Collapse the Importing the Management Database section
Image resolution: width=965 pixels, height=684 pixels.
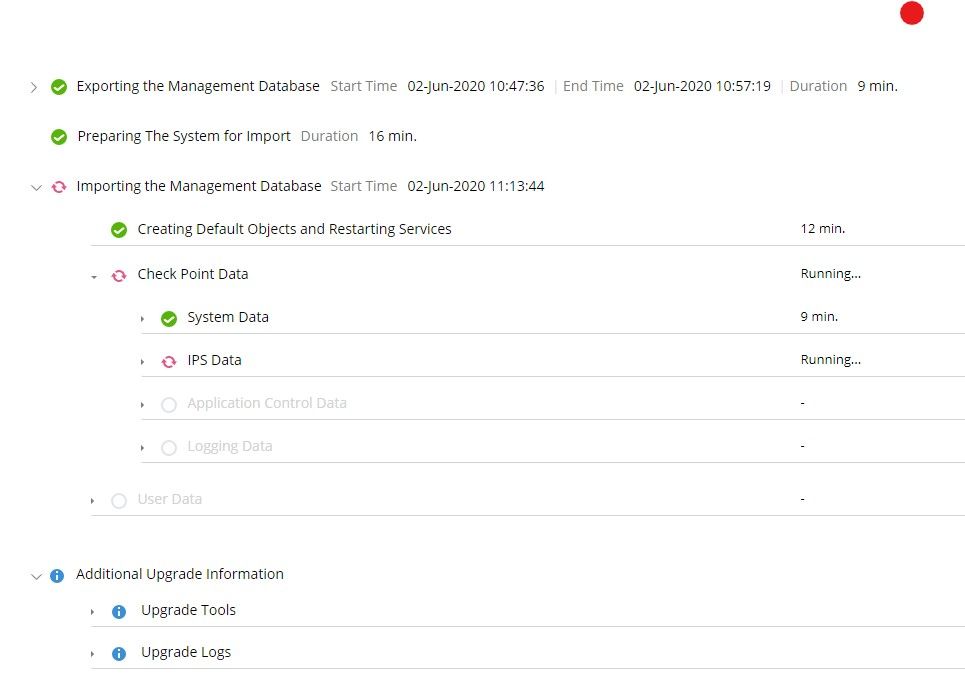click(36, 187)
